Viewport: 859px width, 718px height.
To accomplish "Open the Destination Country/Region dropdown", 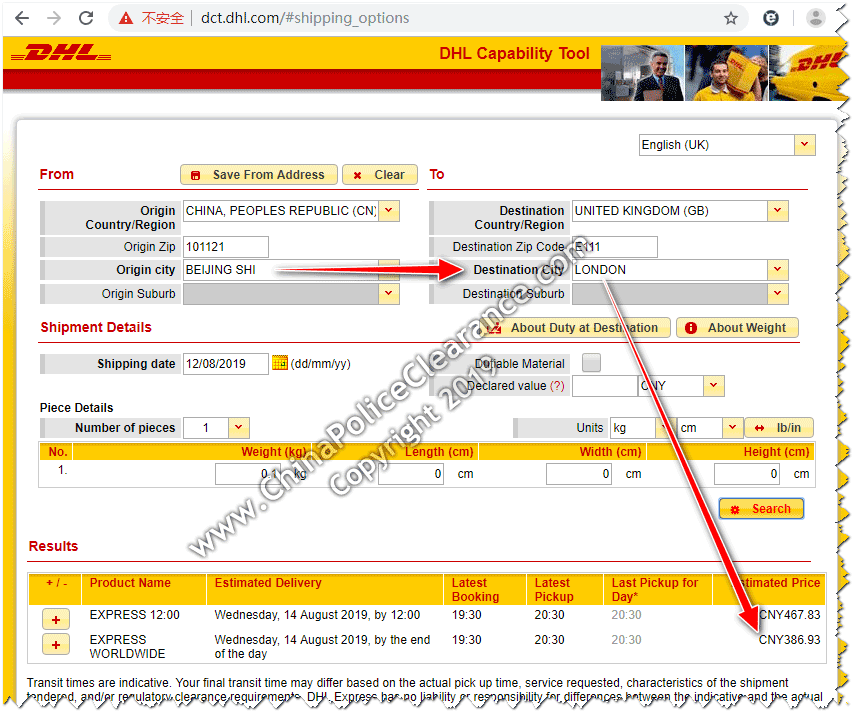I will pos(777,211).
